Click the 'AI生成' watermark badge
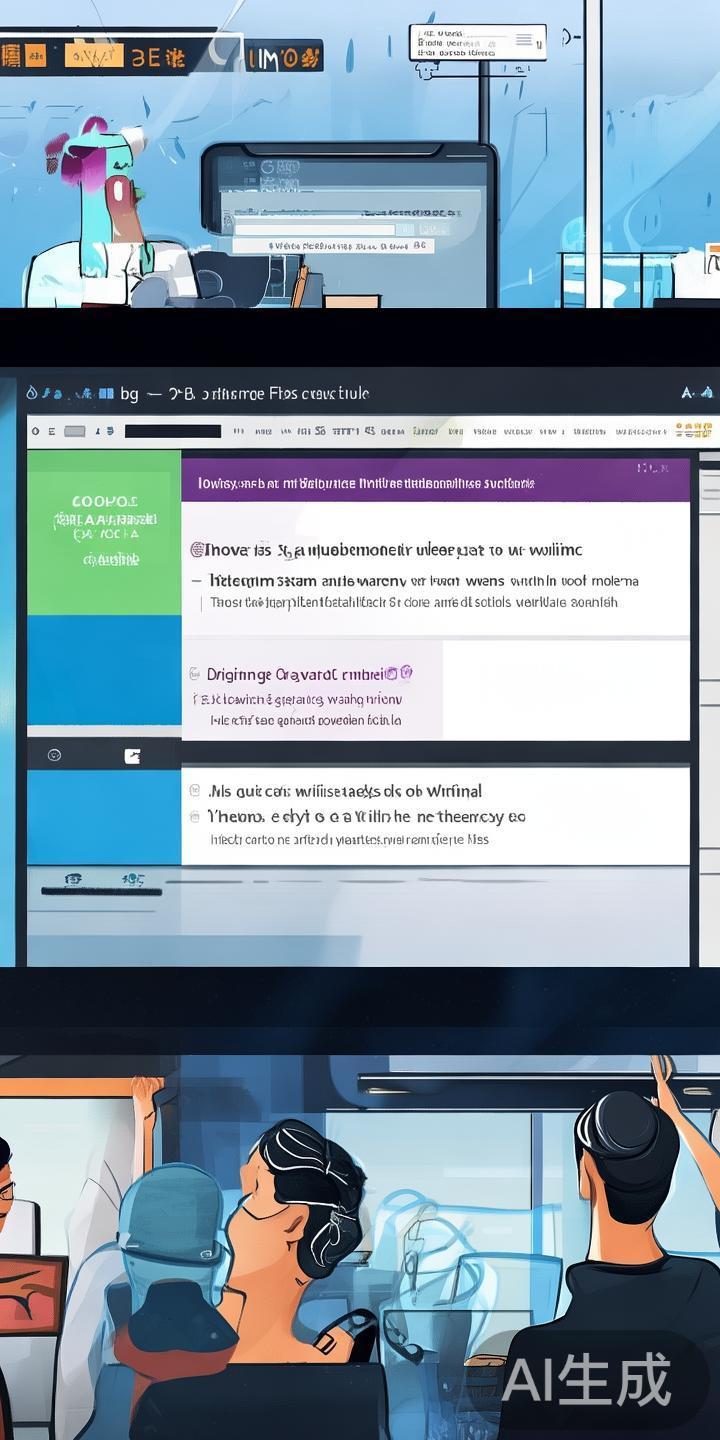 pyautogui.click(x=586, y=1380)
